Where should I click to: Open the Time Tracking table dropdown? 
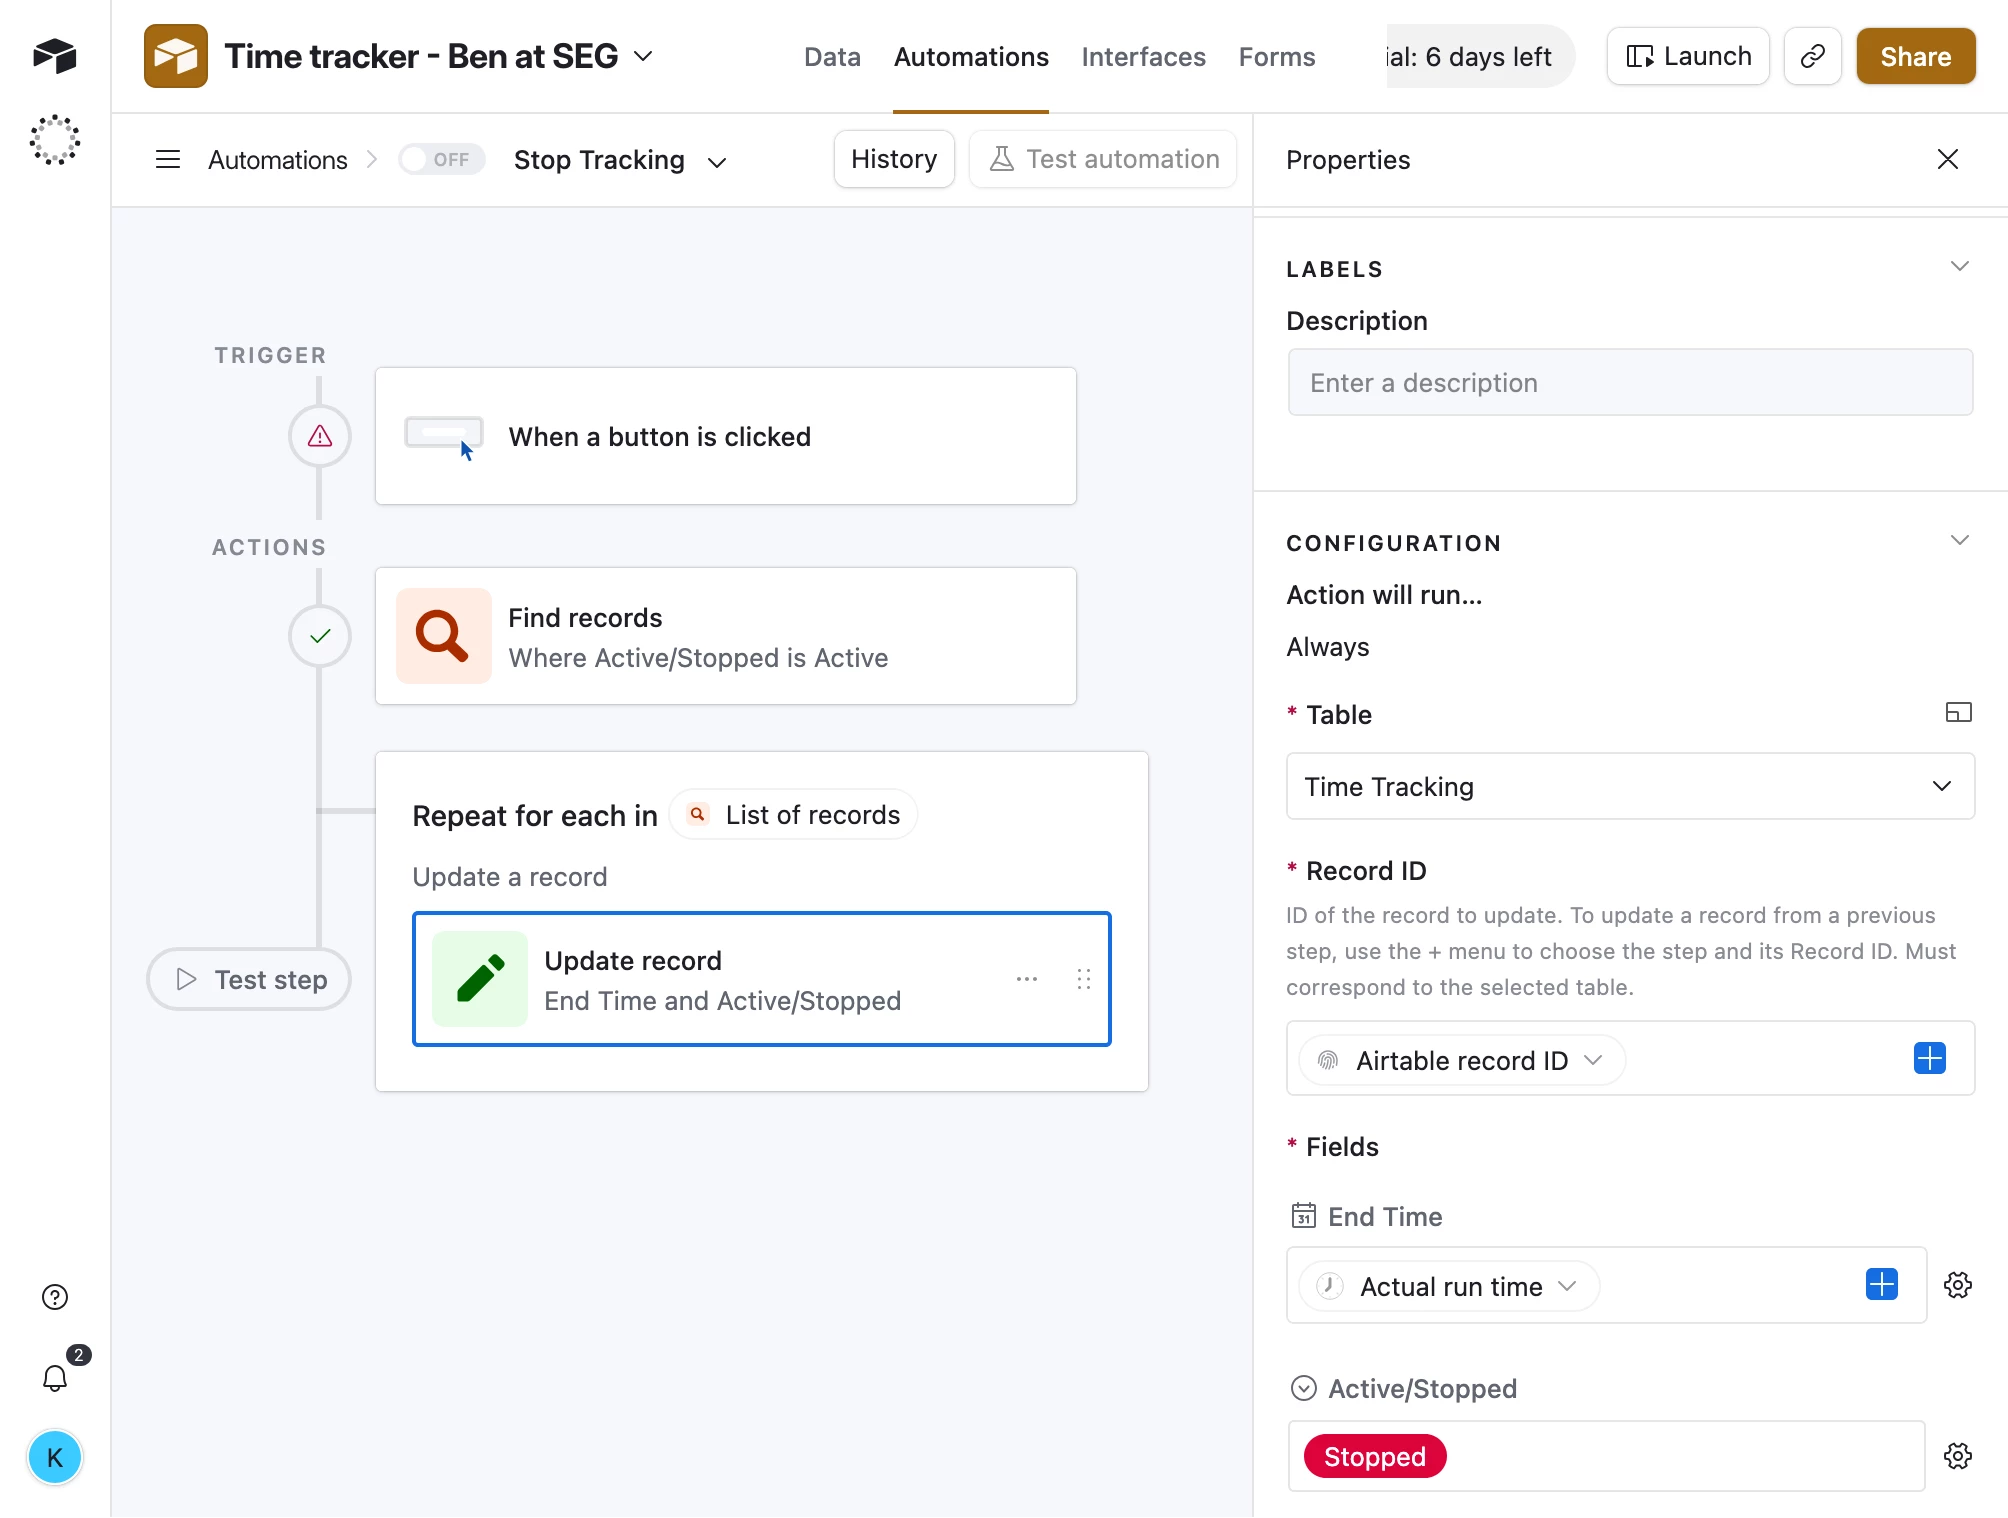pyautogui.click(x=1629, y=787)
